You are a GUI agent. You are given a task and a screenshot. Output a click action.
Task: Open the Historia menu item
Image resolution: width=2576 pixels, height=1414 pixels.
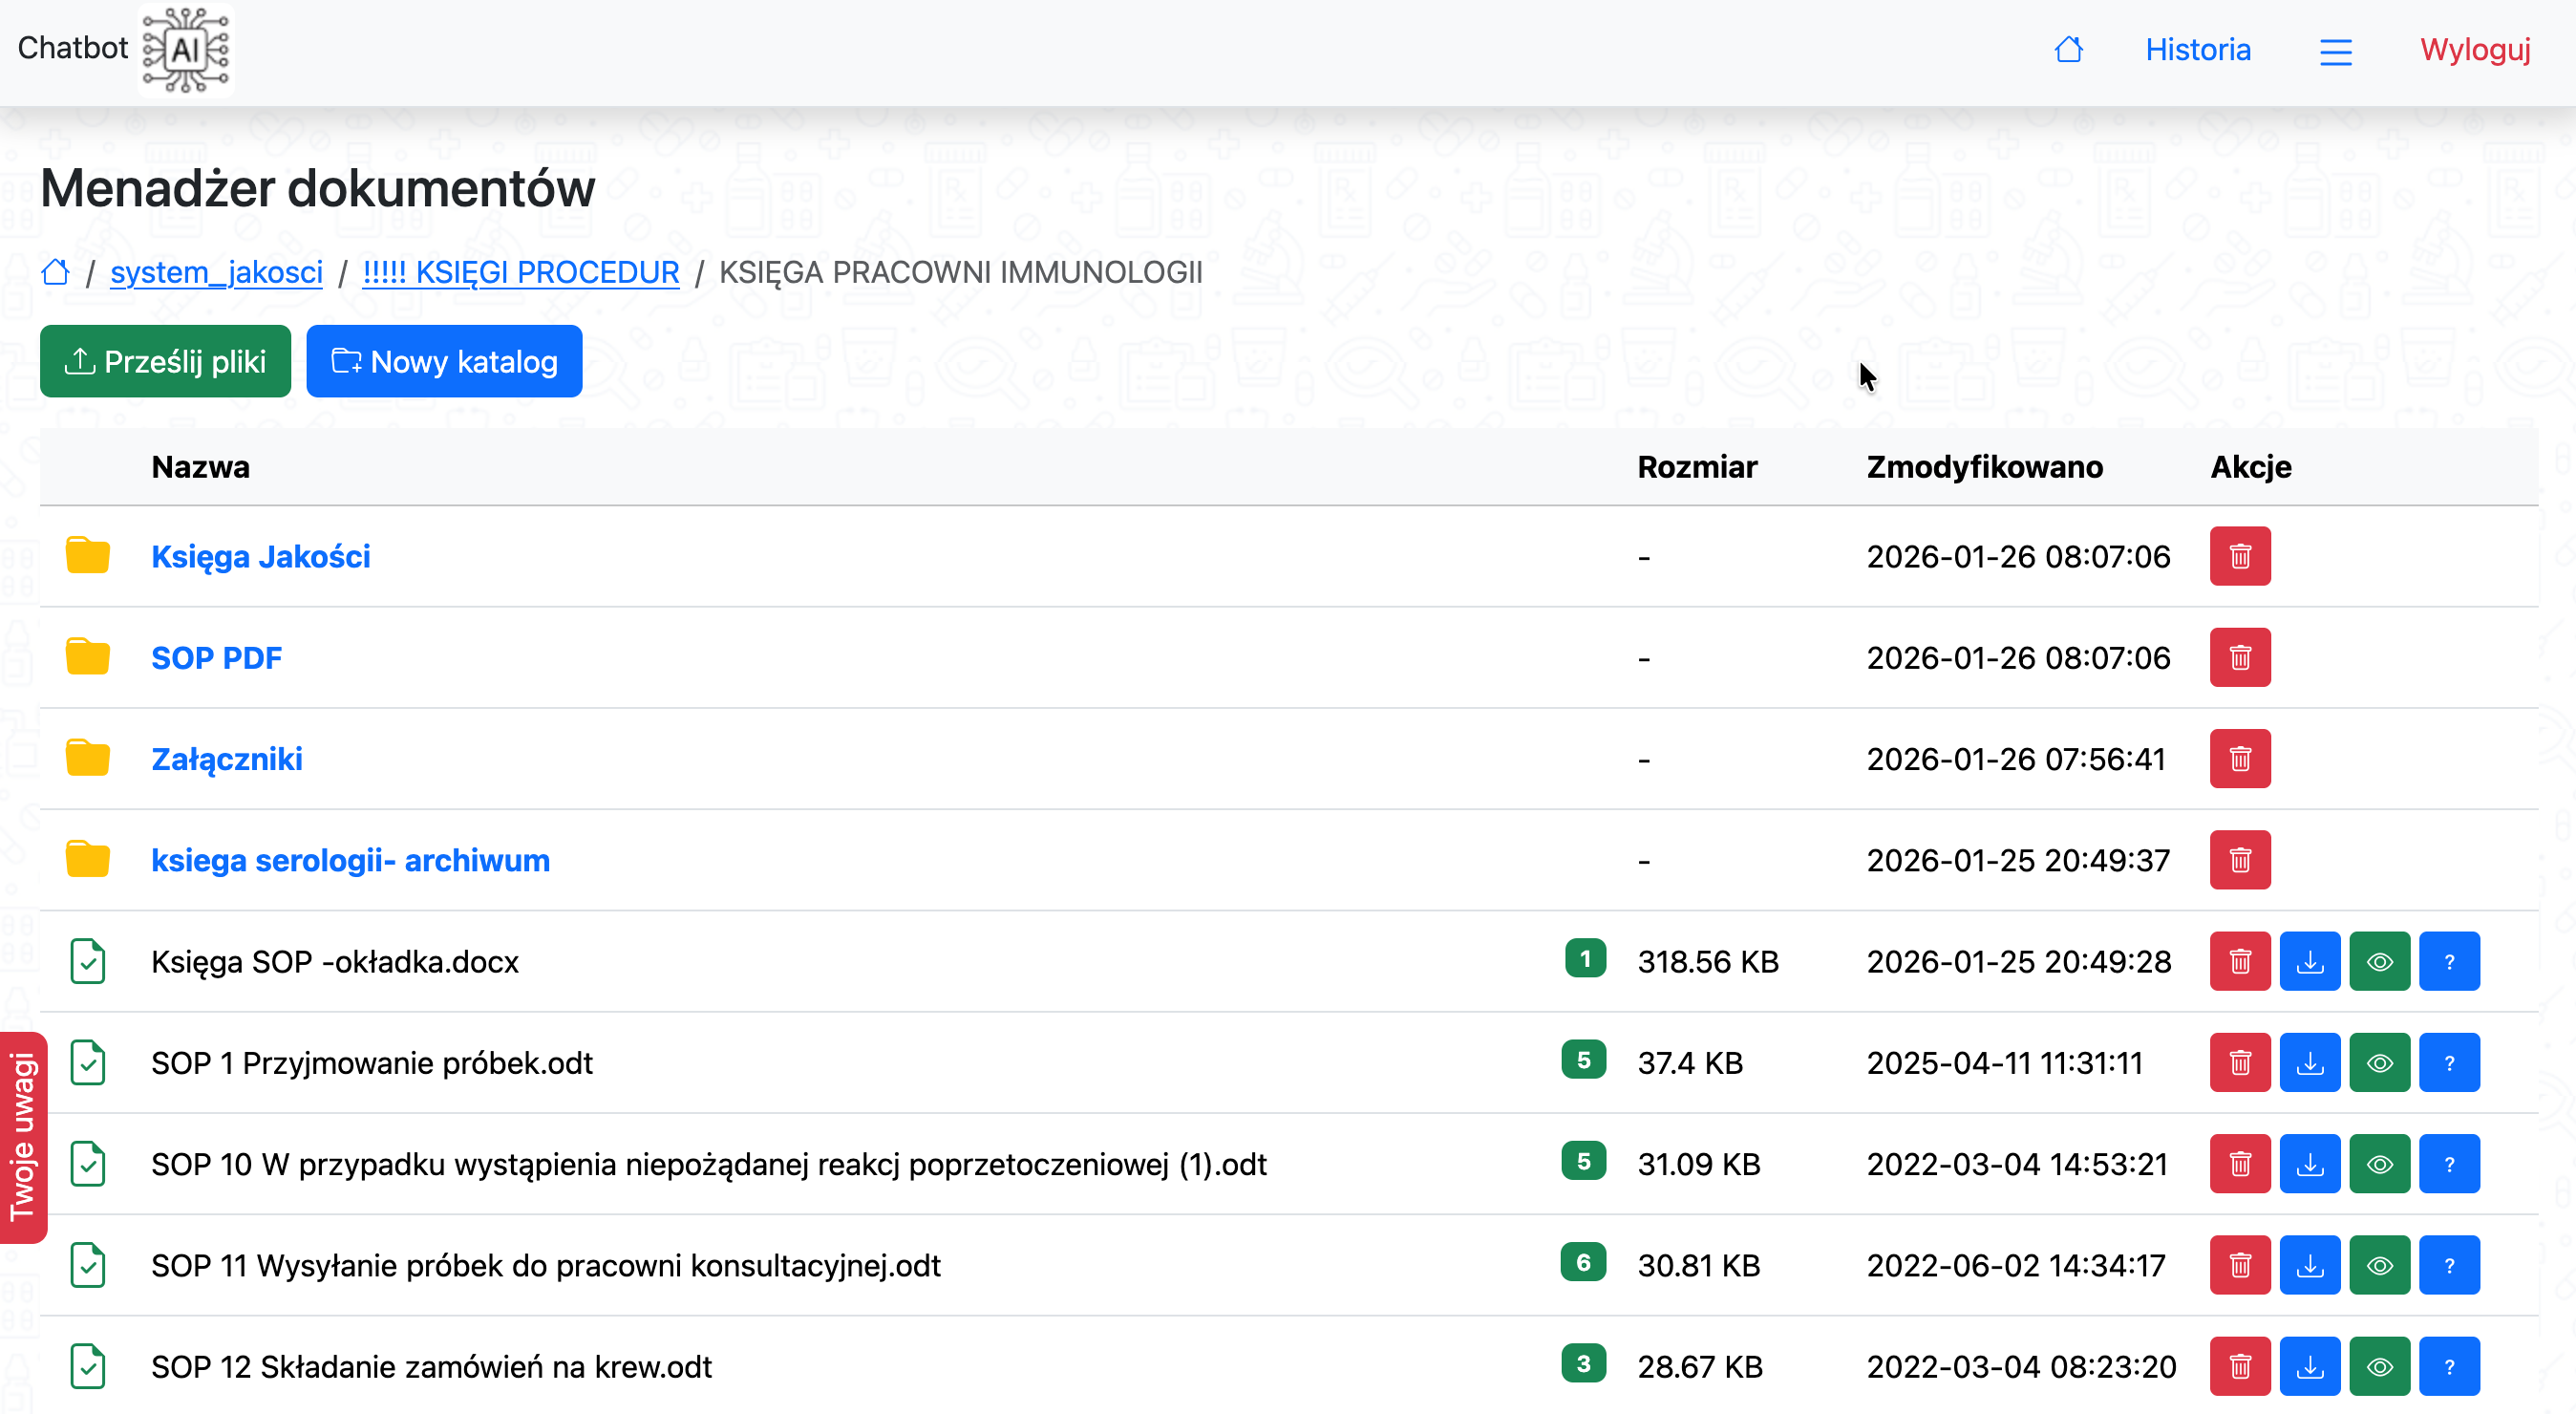coord(2197,49)
